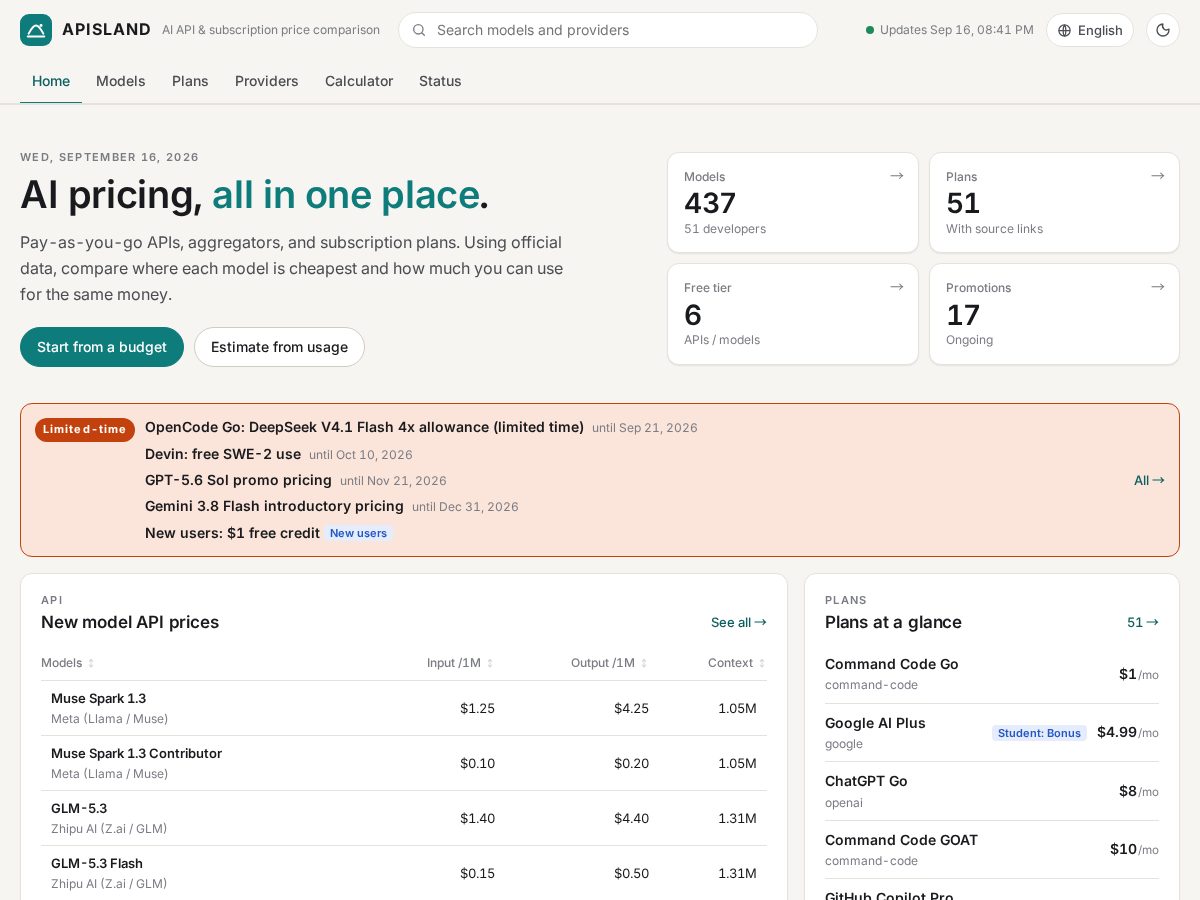Open the 51 plans link

pos(1143,622)
